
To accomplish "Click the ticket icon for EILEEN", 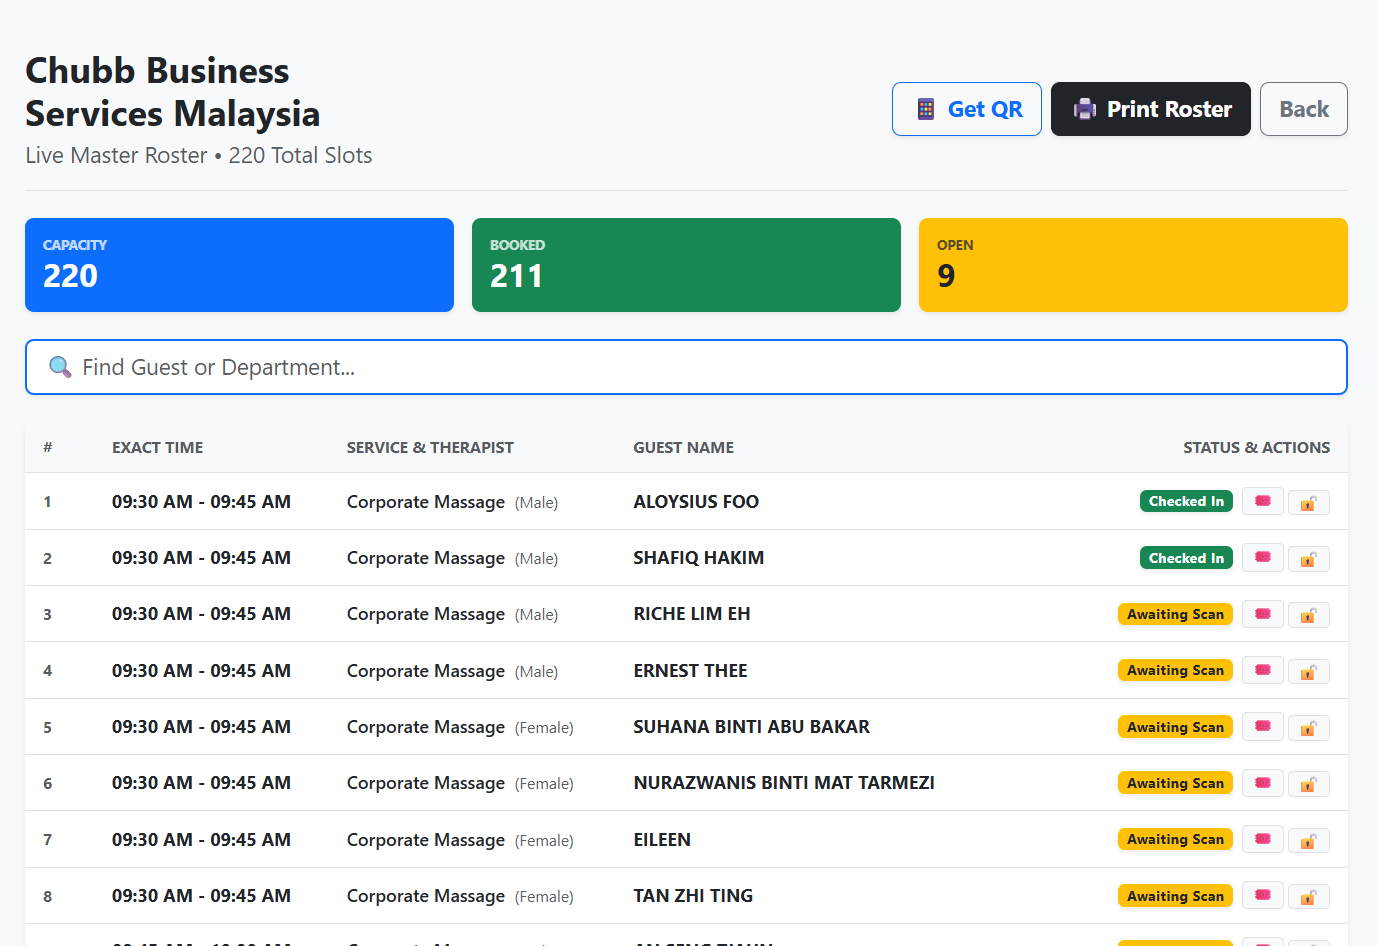I will (x=1263, y=839).
